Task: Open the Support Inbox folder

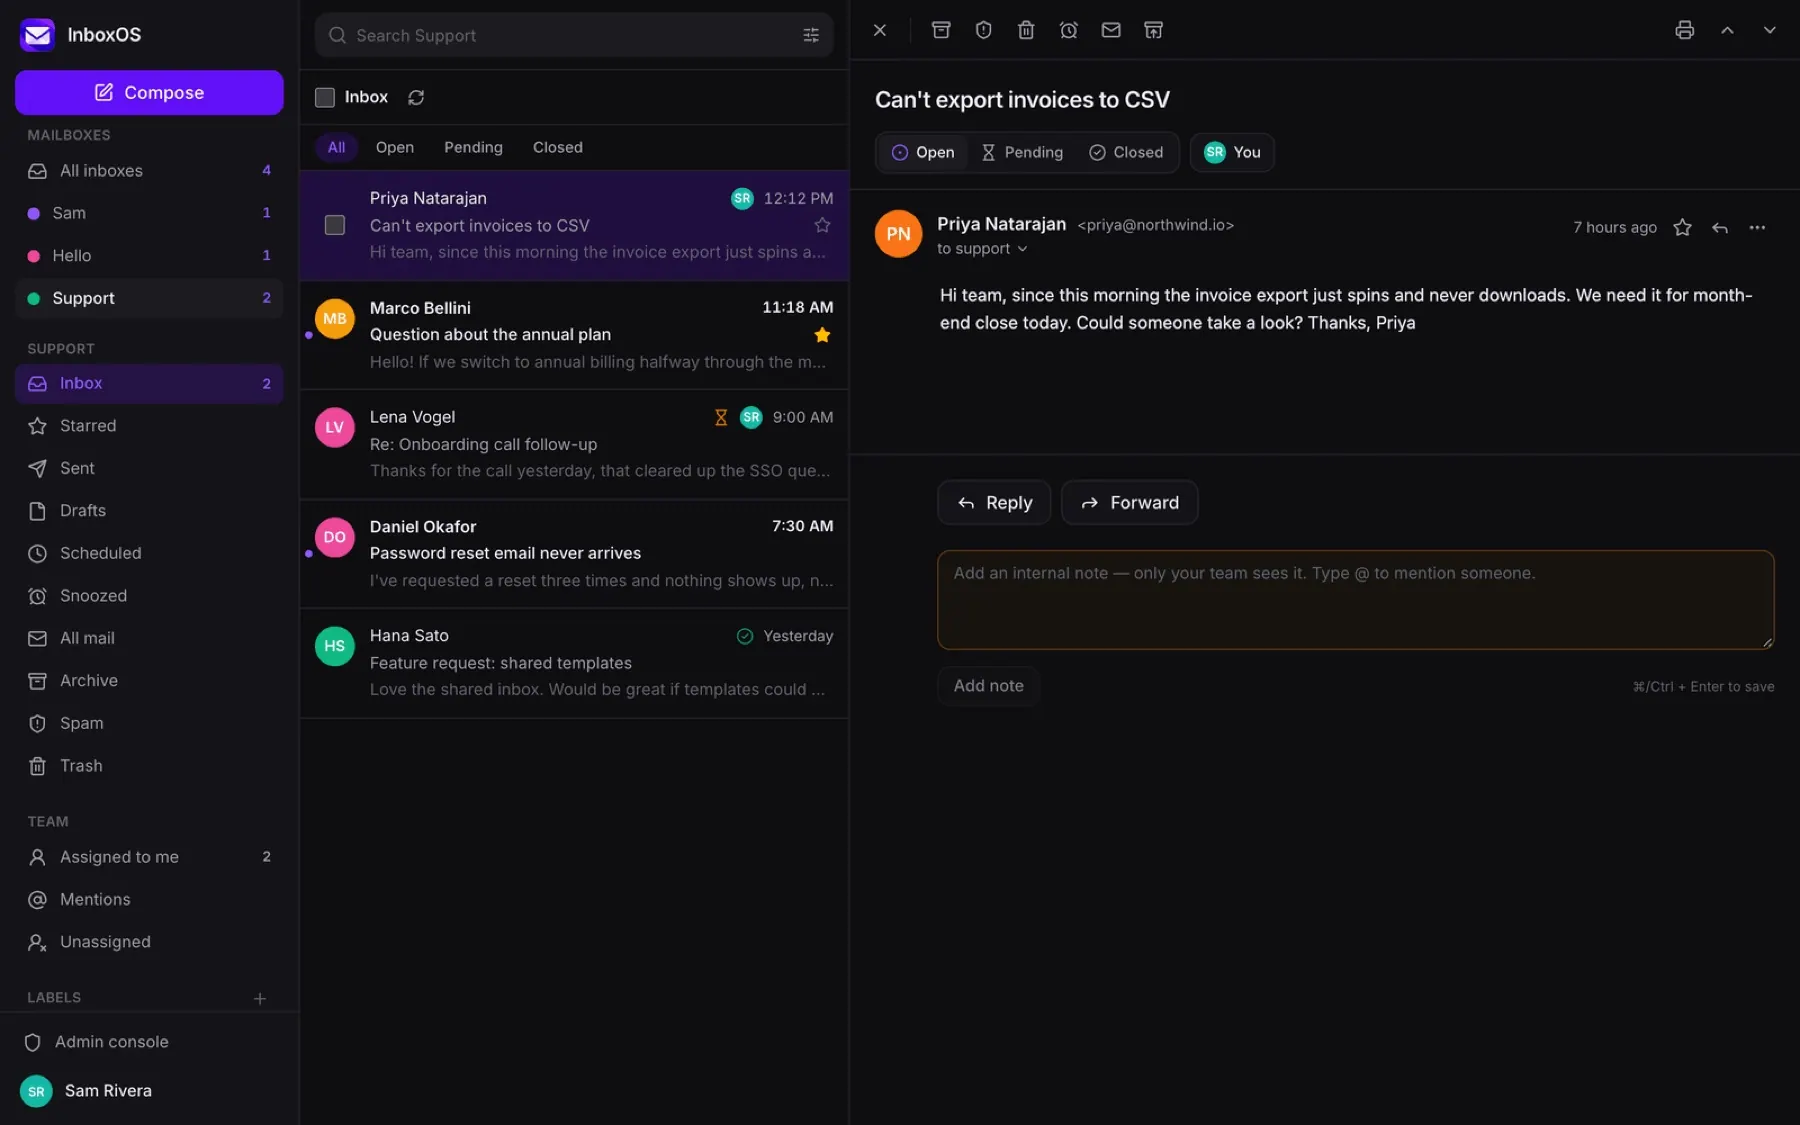Action: 149,383
